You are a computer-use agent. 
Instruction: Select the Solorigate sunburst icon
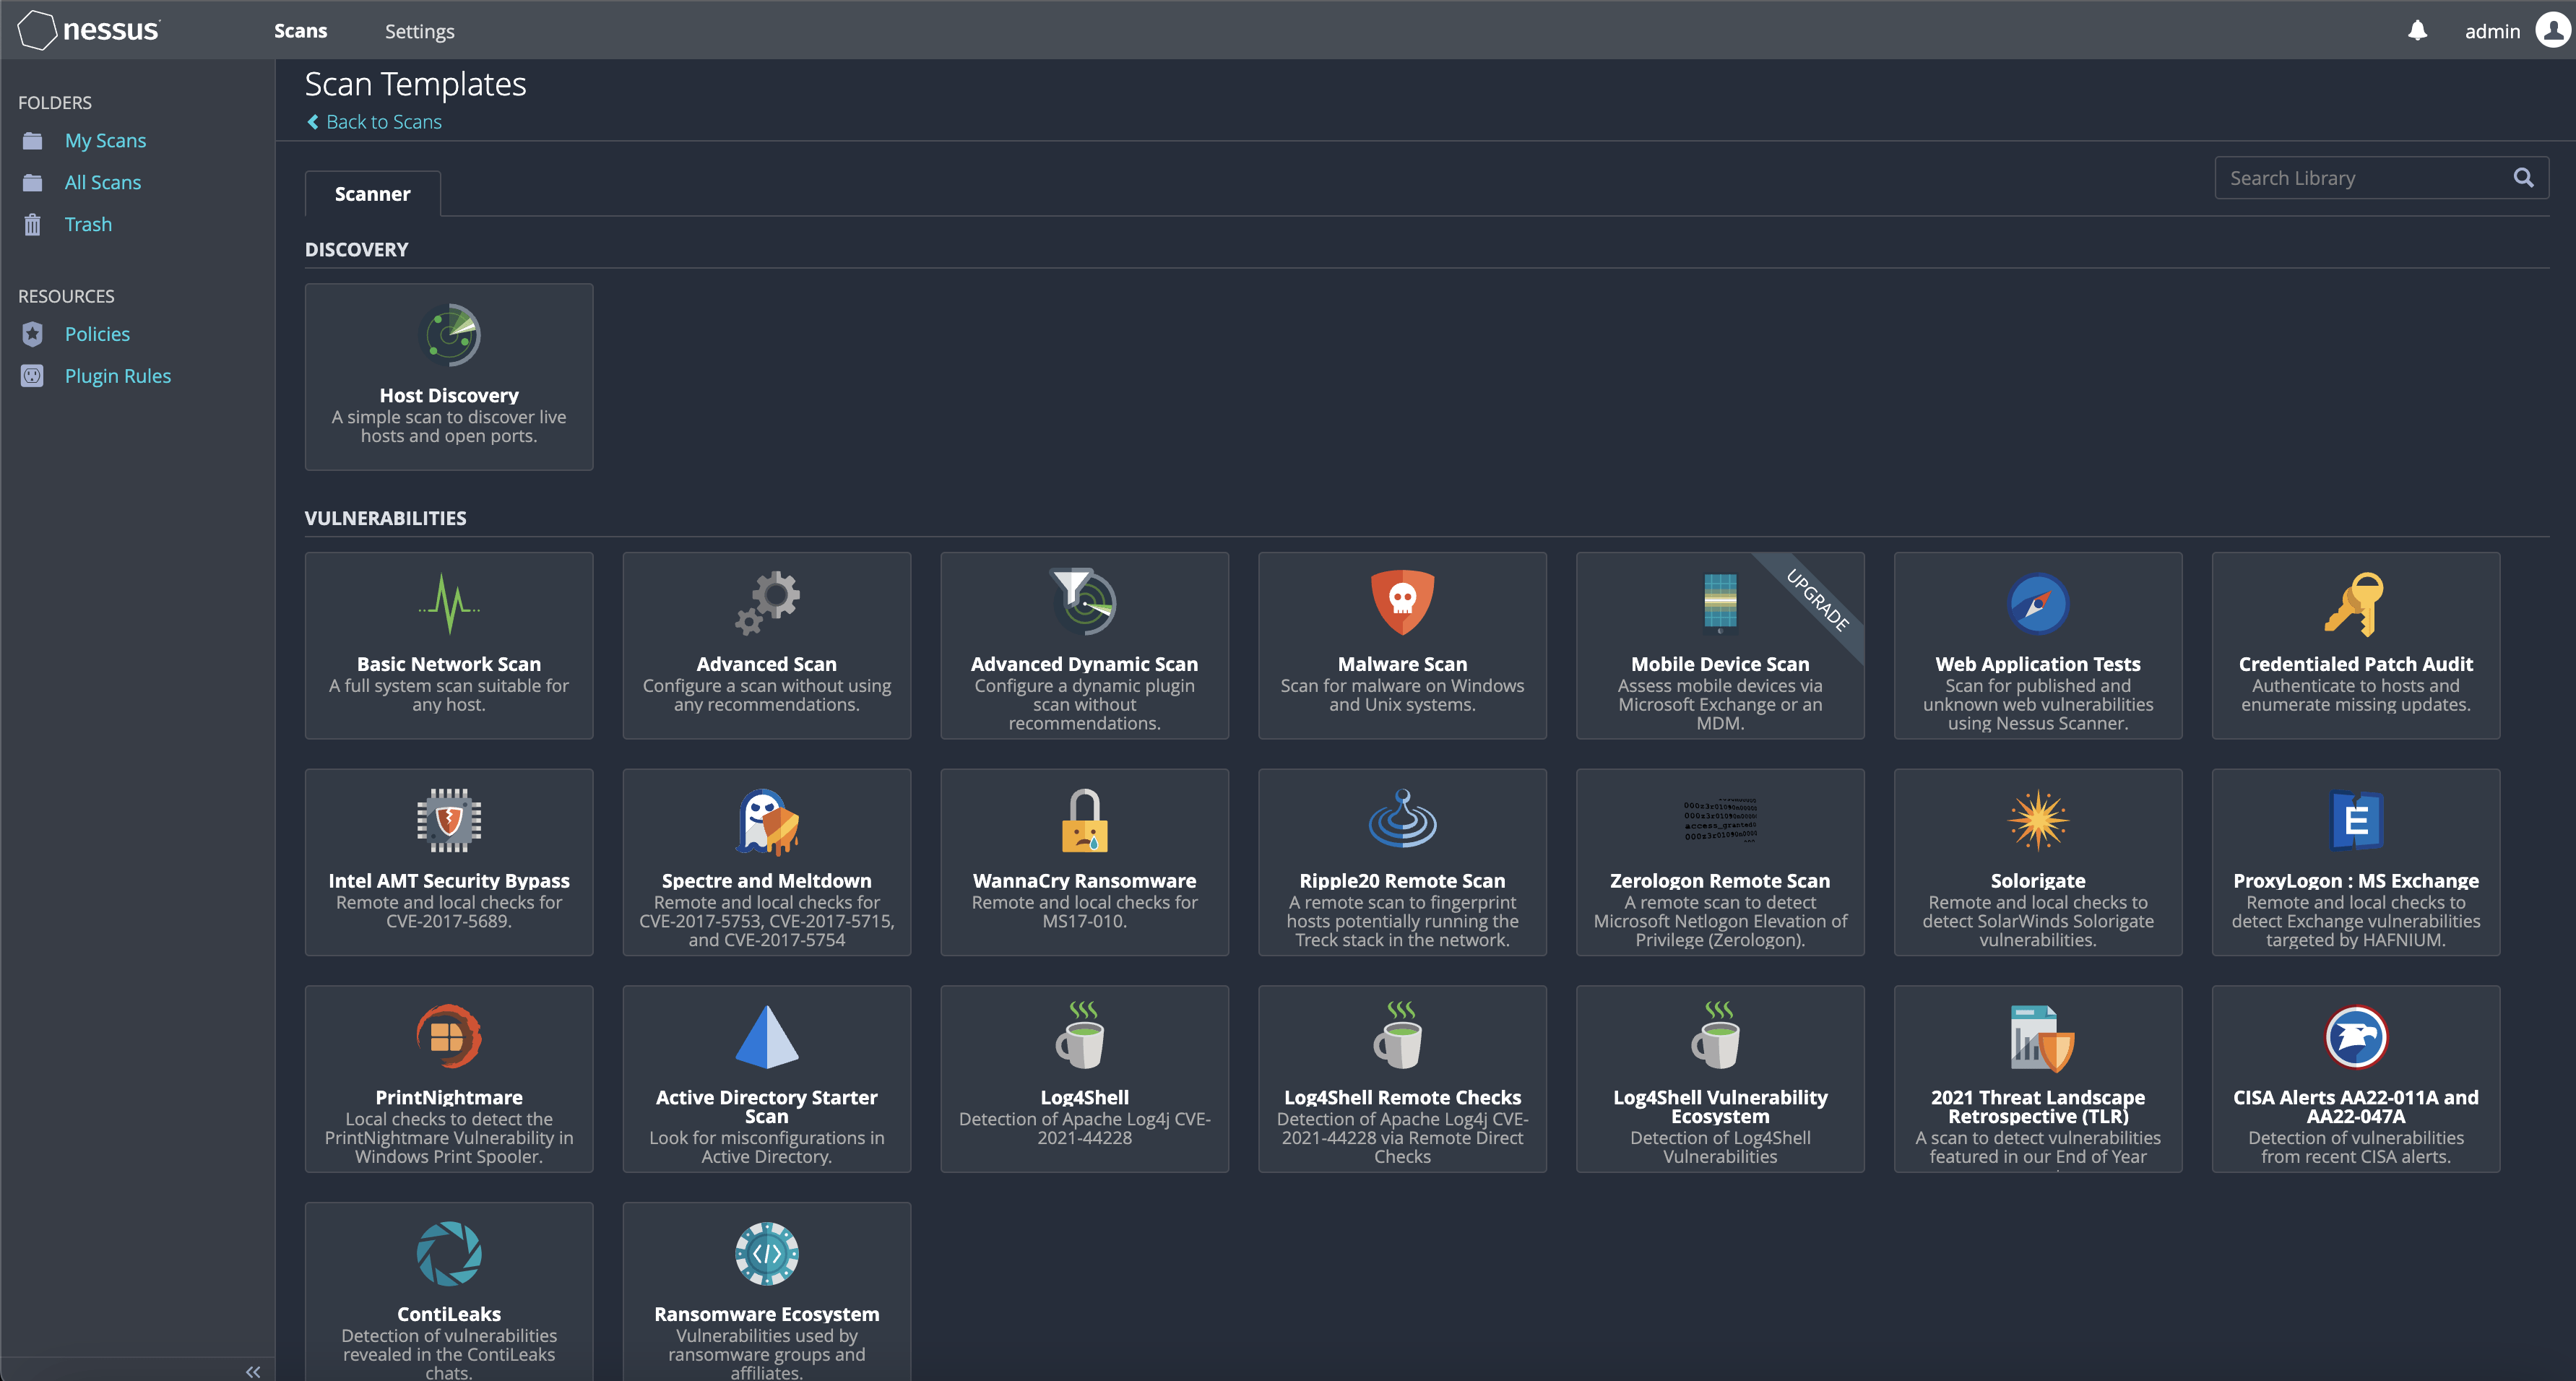[x=2038, y=820]
